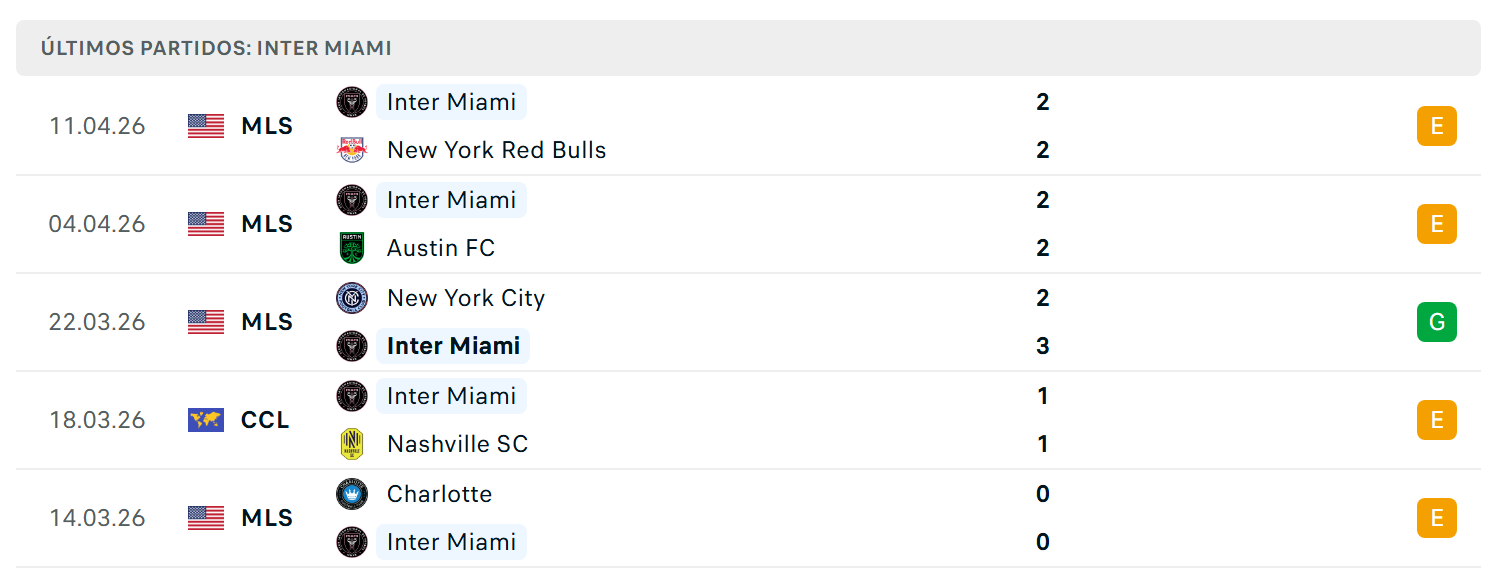Click the green G result badge

coord(1437,322)
